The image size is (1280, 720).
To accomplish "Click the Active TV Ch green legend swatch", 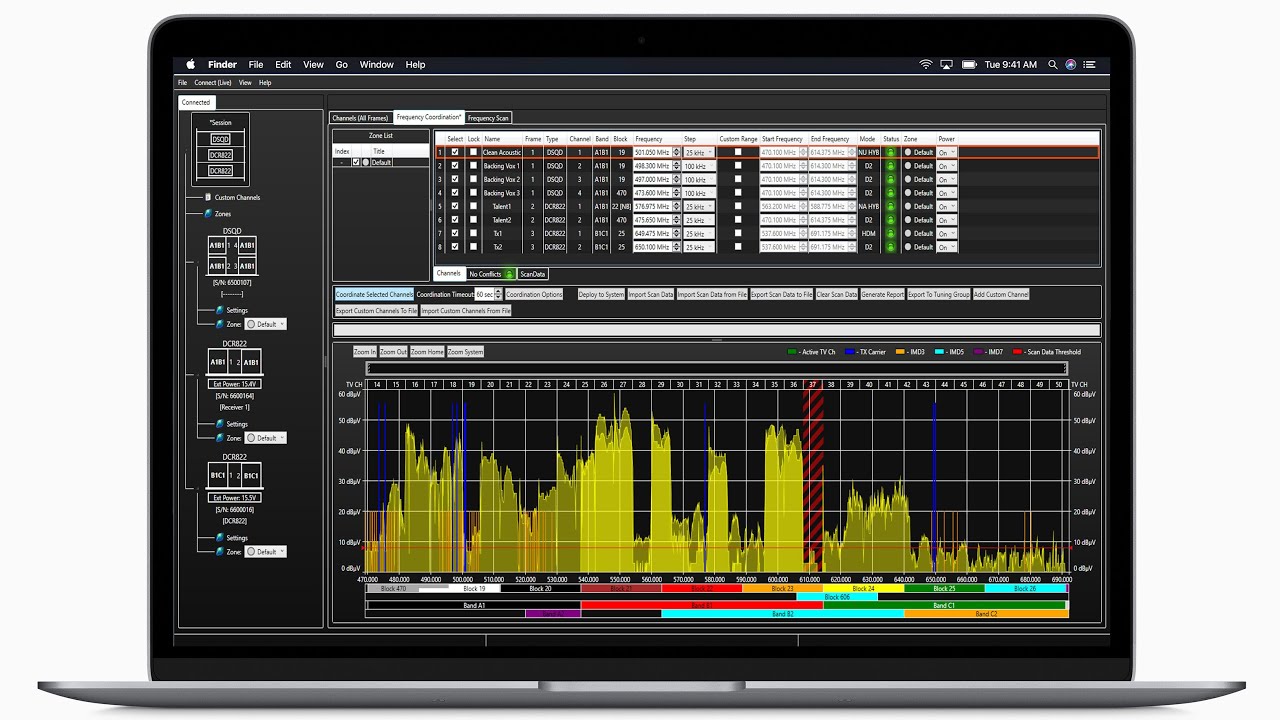I will 793,352.
